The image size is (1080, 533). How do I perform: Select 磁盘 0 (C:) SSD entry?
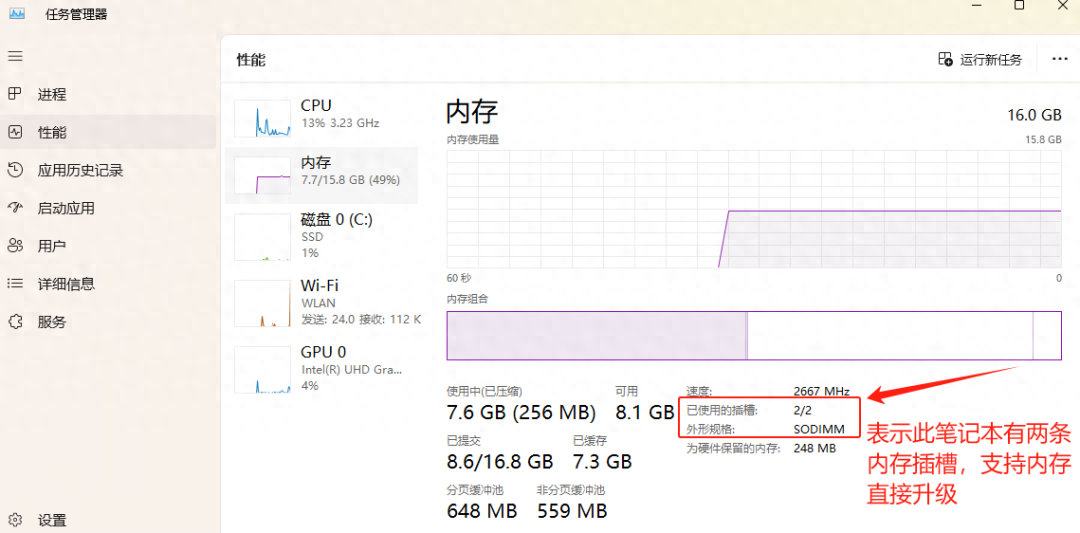tap(321, 236)
